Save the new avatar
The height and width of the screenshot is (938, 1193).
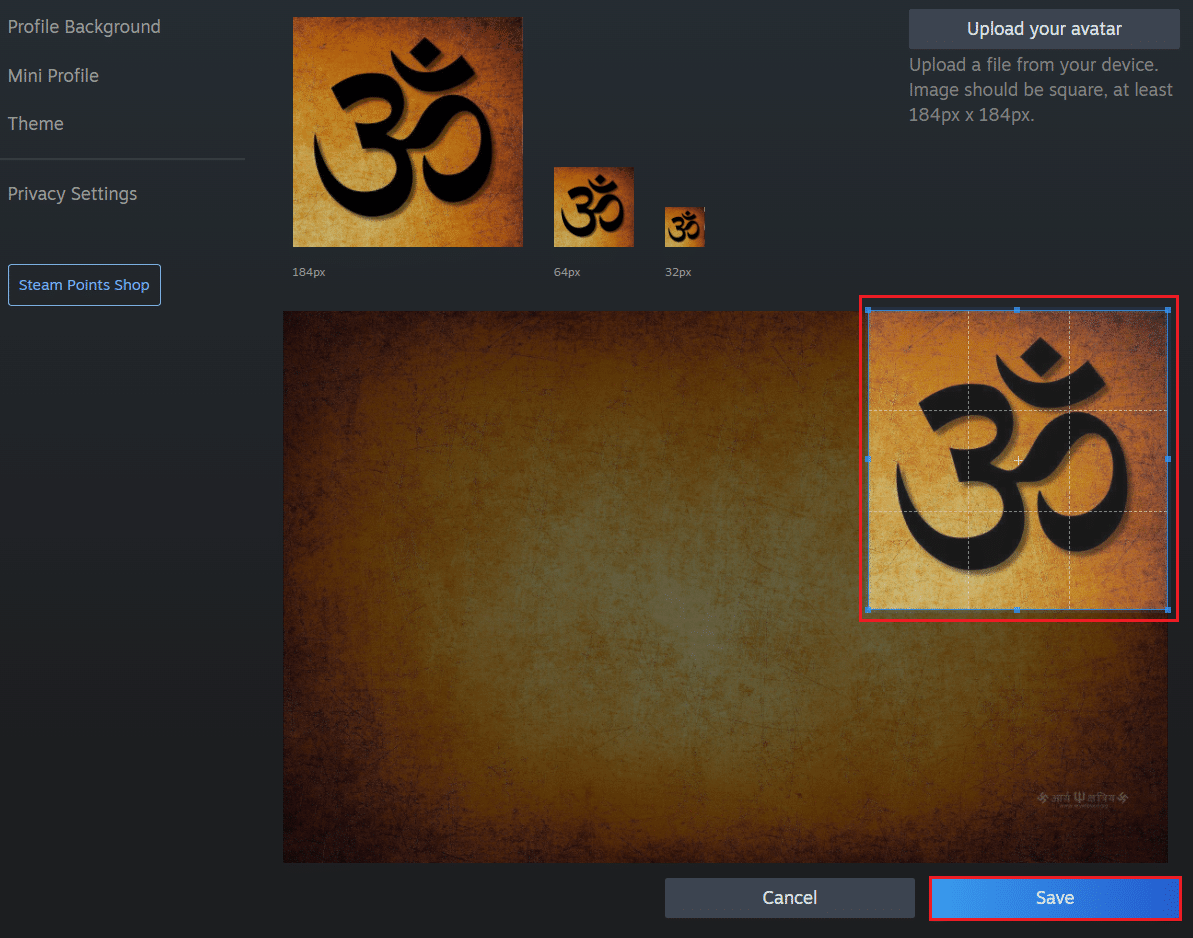[x=1055, y=898]
